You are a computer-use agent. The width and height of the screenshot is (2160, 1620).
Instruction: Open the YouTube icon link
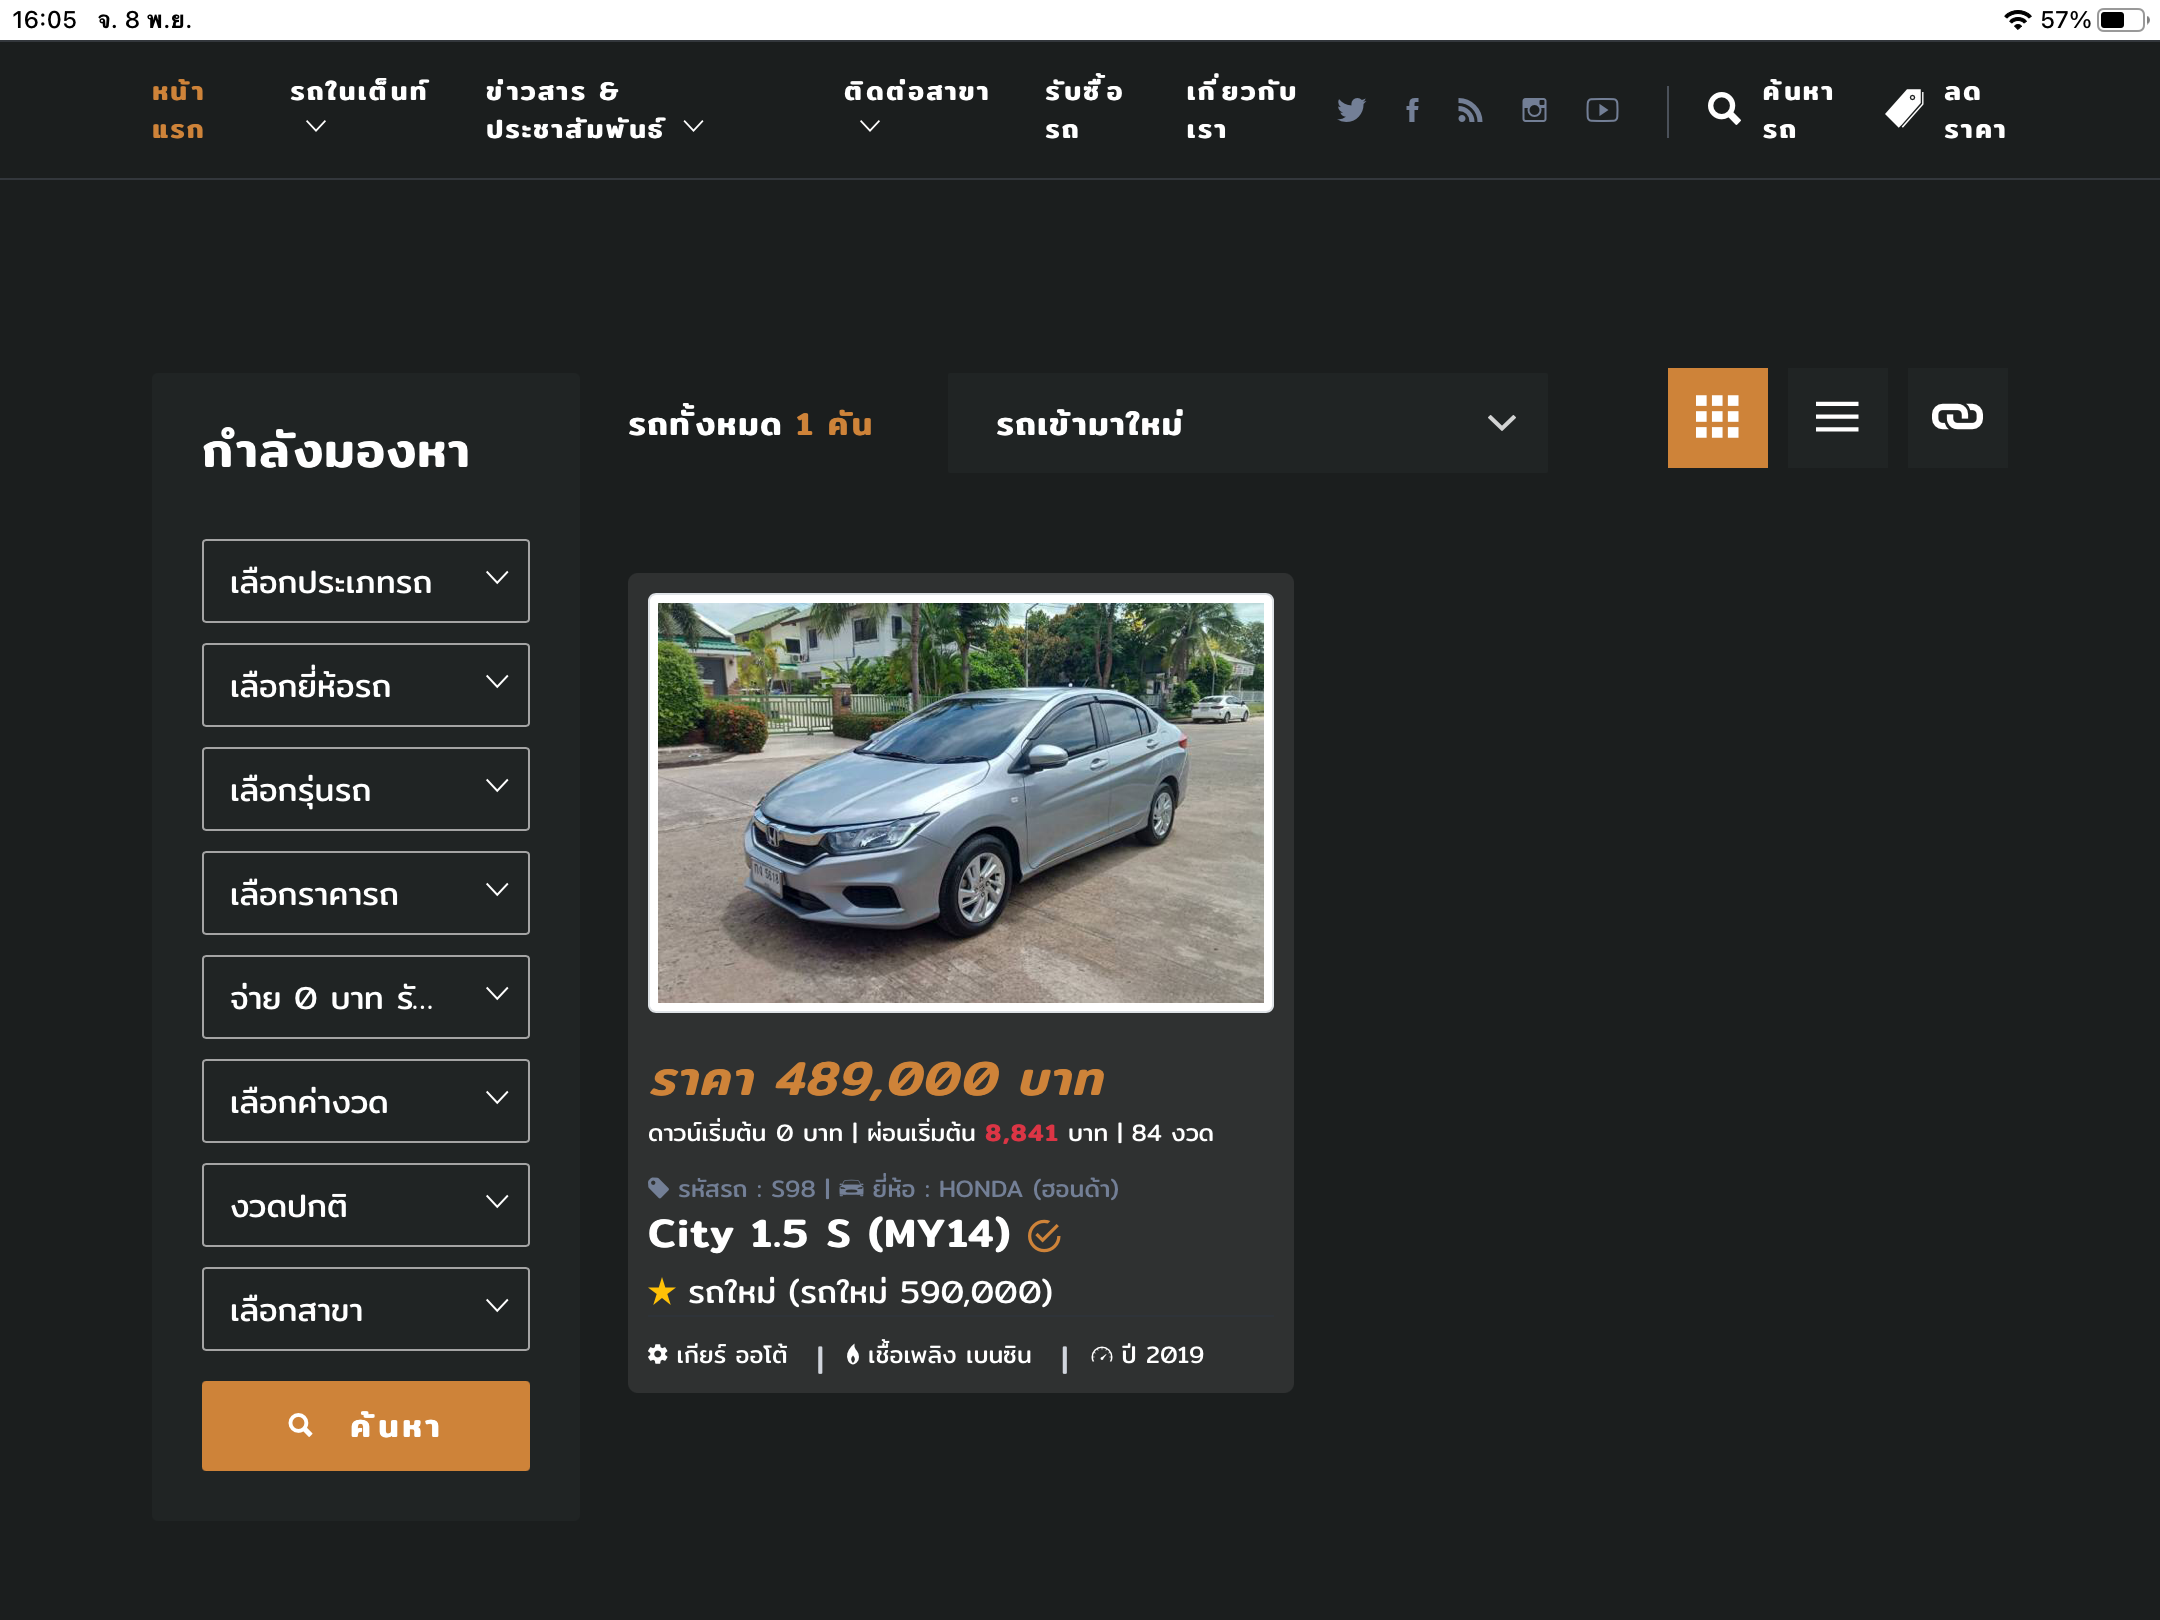(x=1602, y=110)
